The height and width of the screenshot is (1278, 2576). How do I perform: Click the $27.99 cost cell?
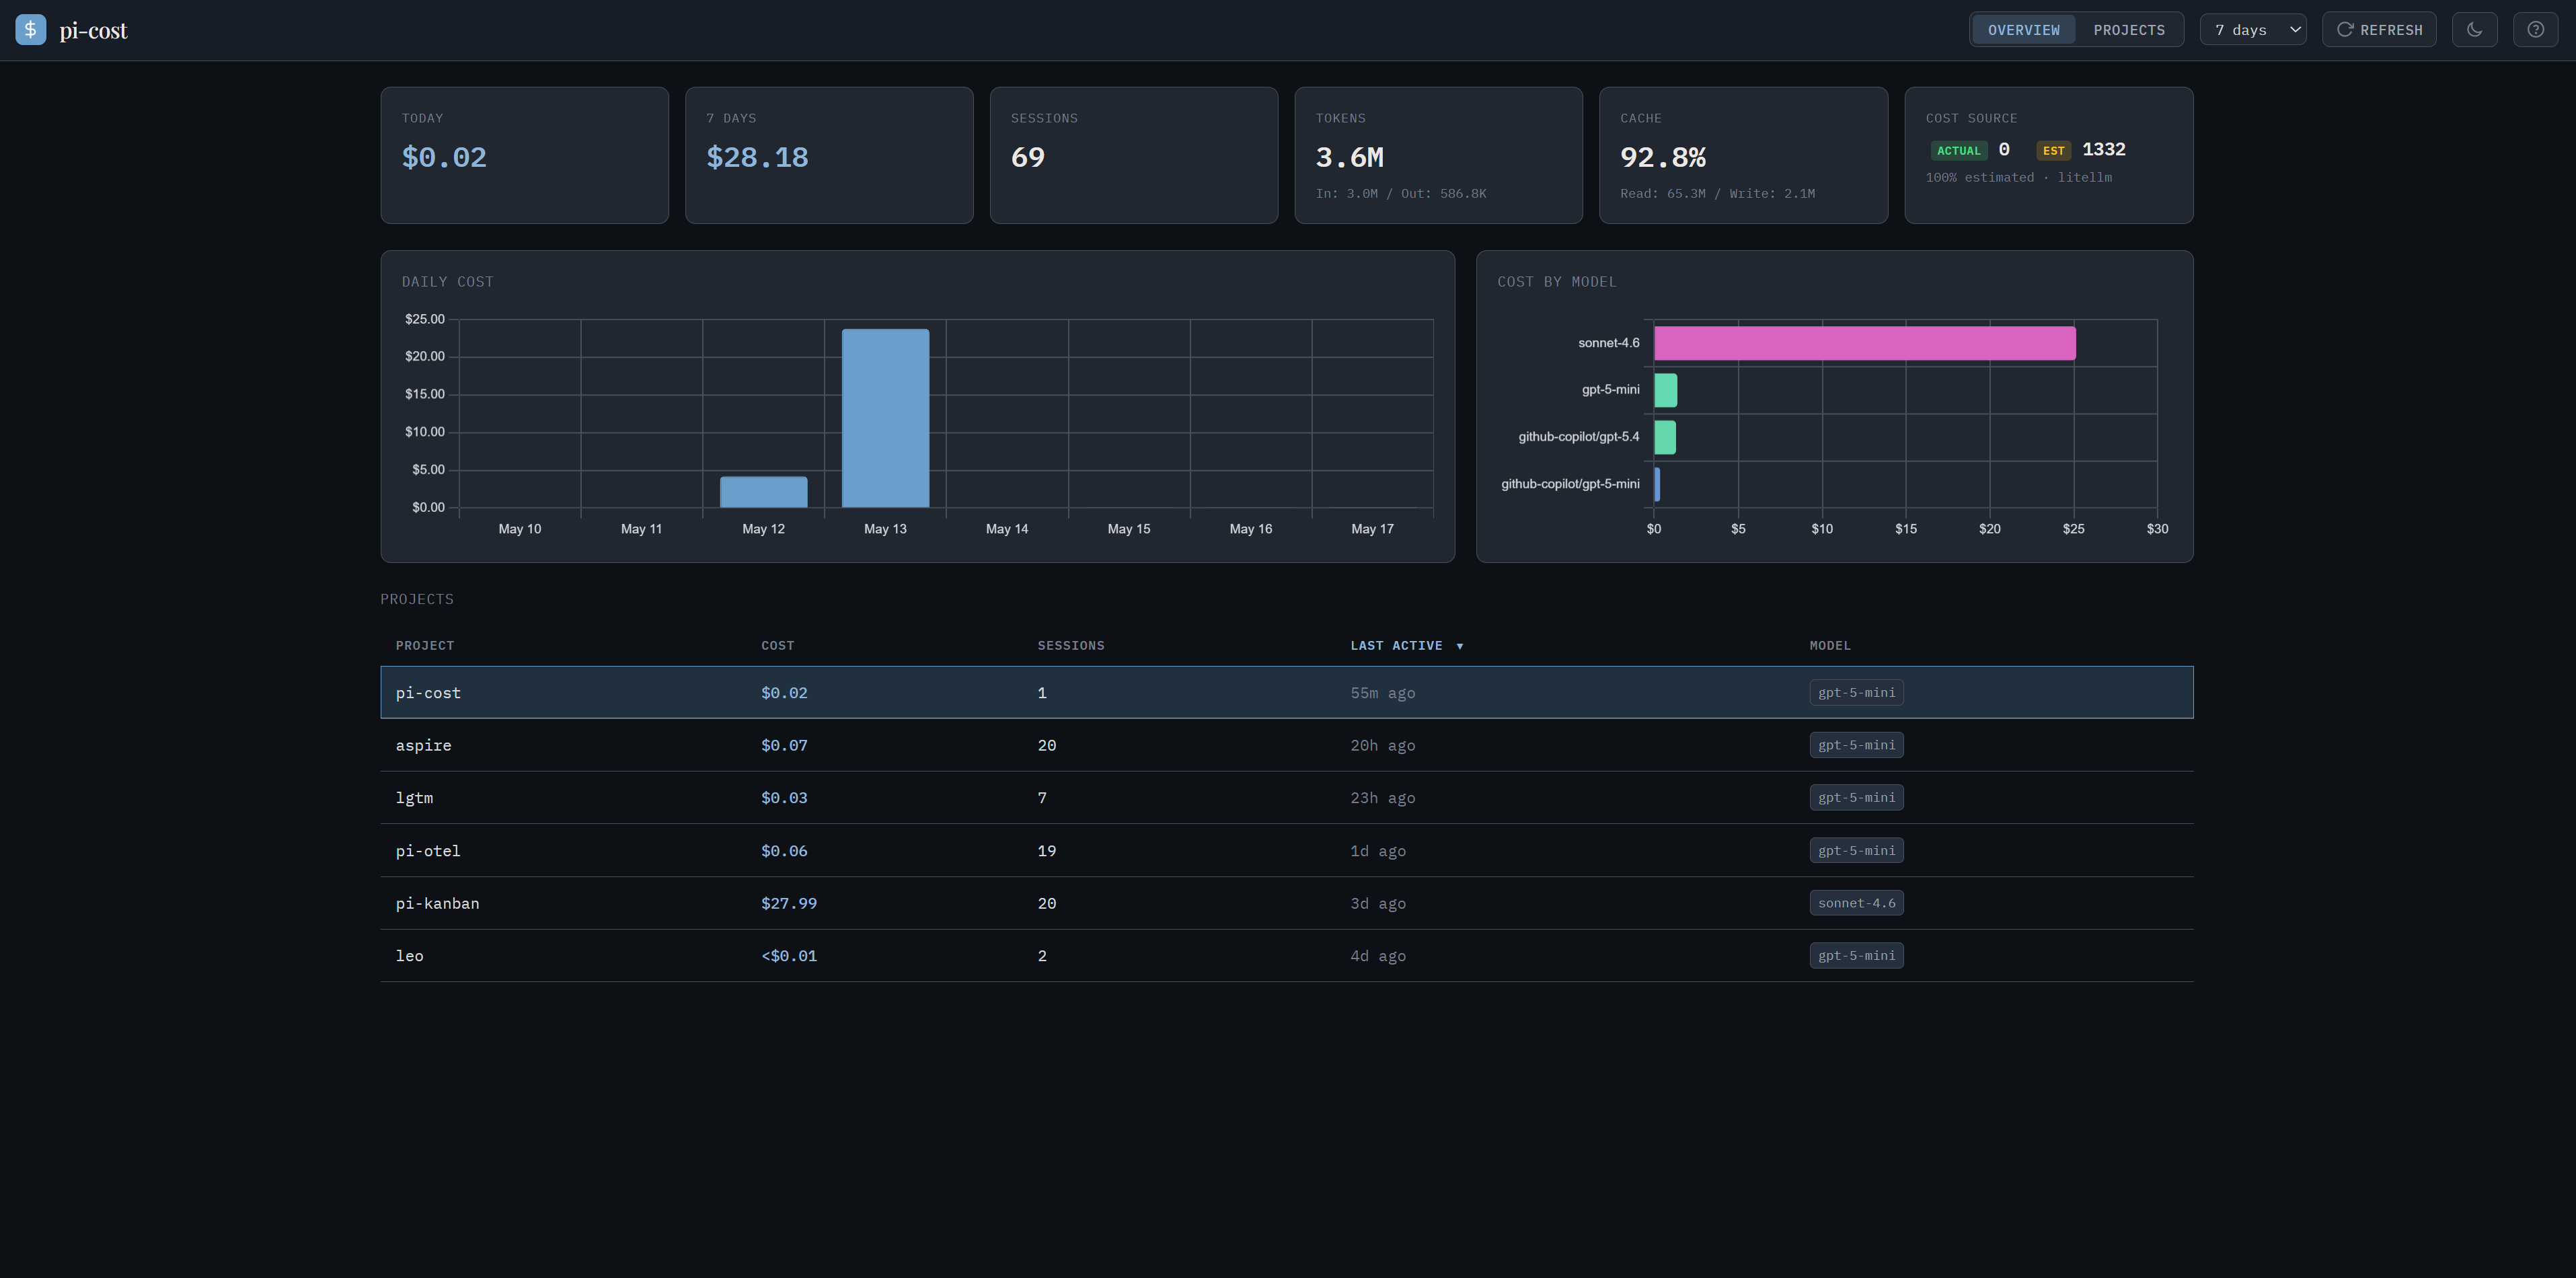pyautogui.click(x=788, y=903)
